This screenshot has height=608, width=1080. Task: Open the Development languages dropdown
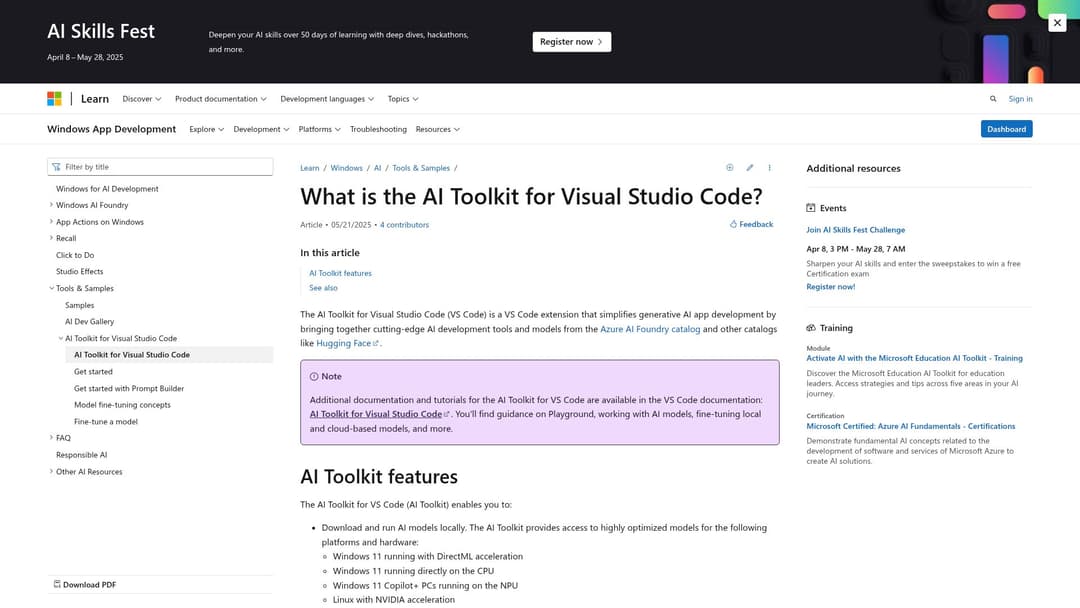pyautogui.click(x=327, y=98)
